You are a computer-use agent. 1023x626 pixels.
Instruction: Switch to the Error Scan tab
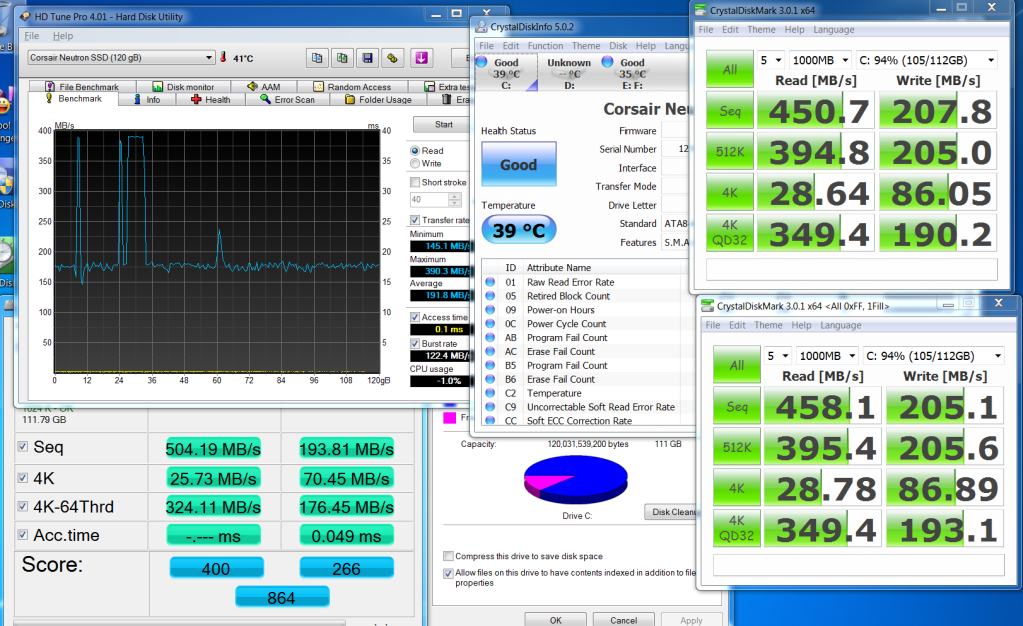coord(288,100)
